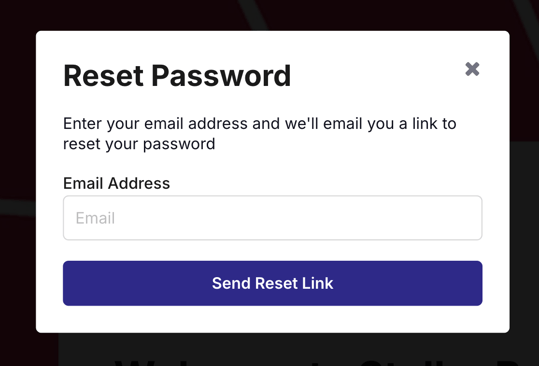Close the Reset Password dialog with X
This screenshot has width=539, height=366.
click(472, 69)
